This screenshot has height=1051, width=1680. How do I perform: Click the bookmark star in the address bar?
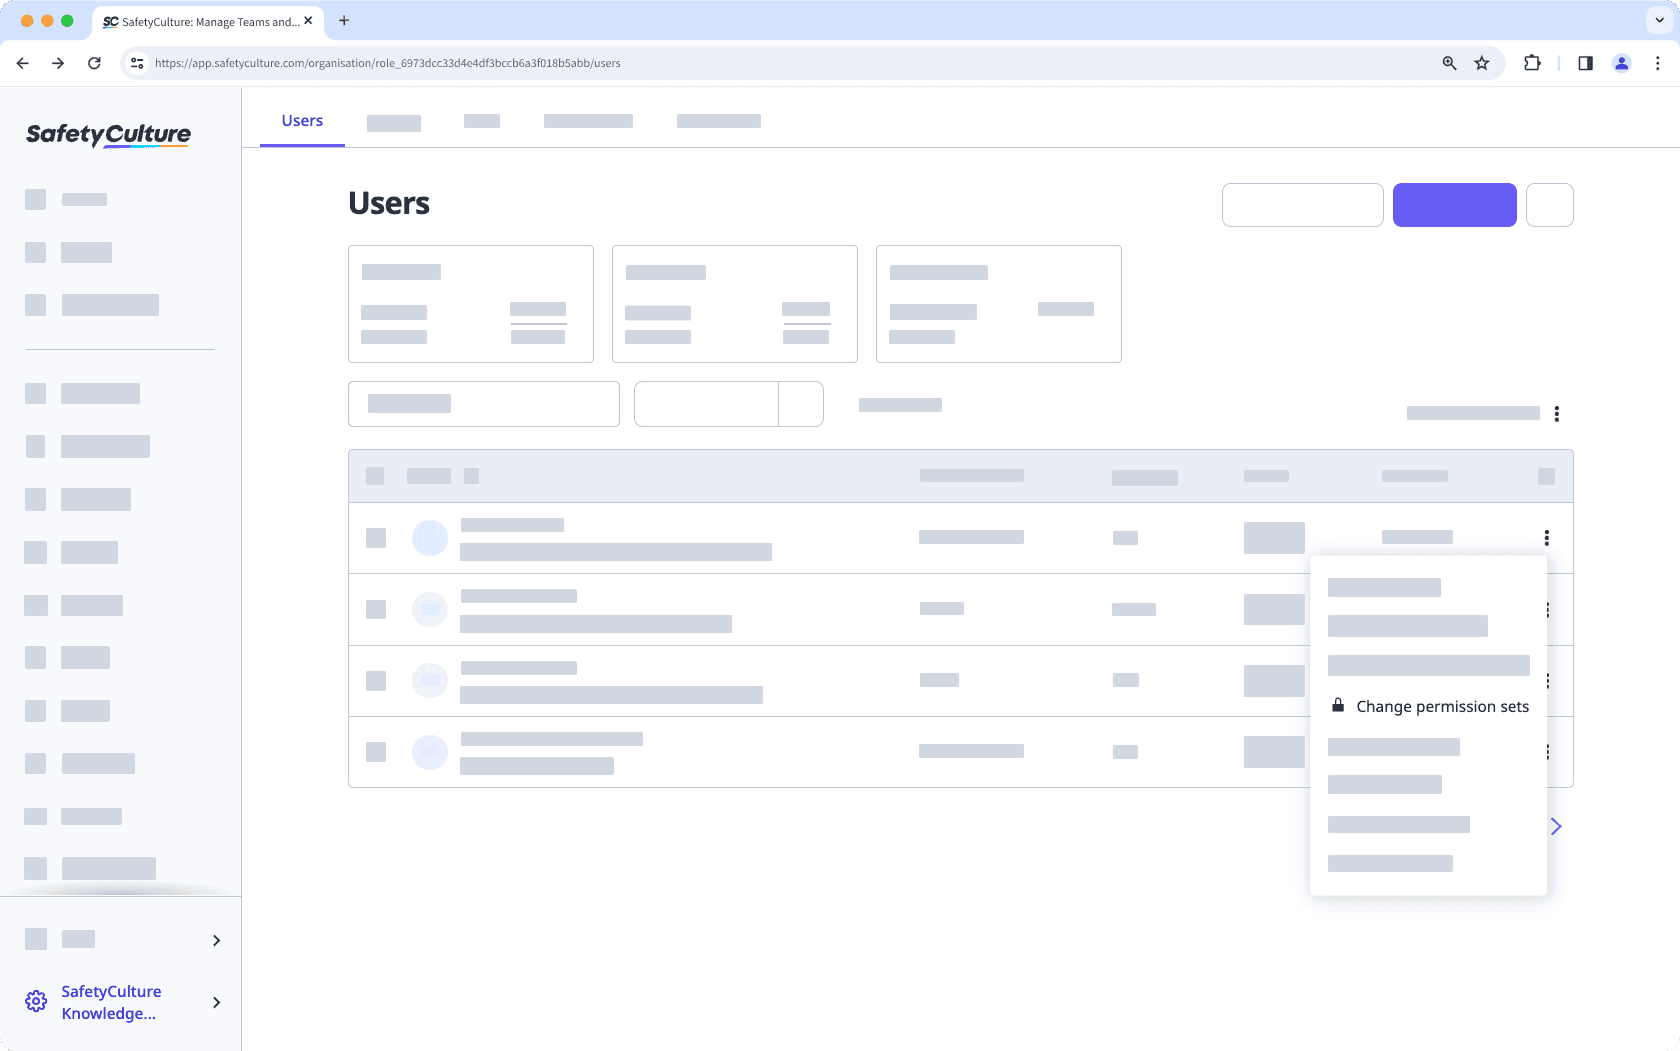point(1482,62)
